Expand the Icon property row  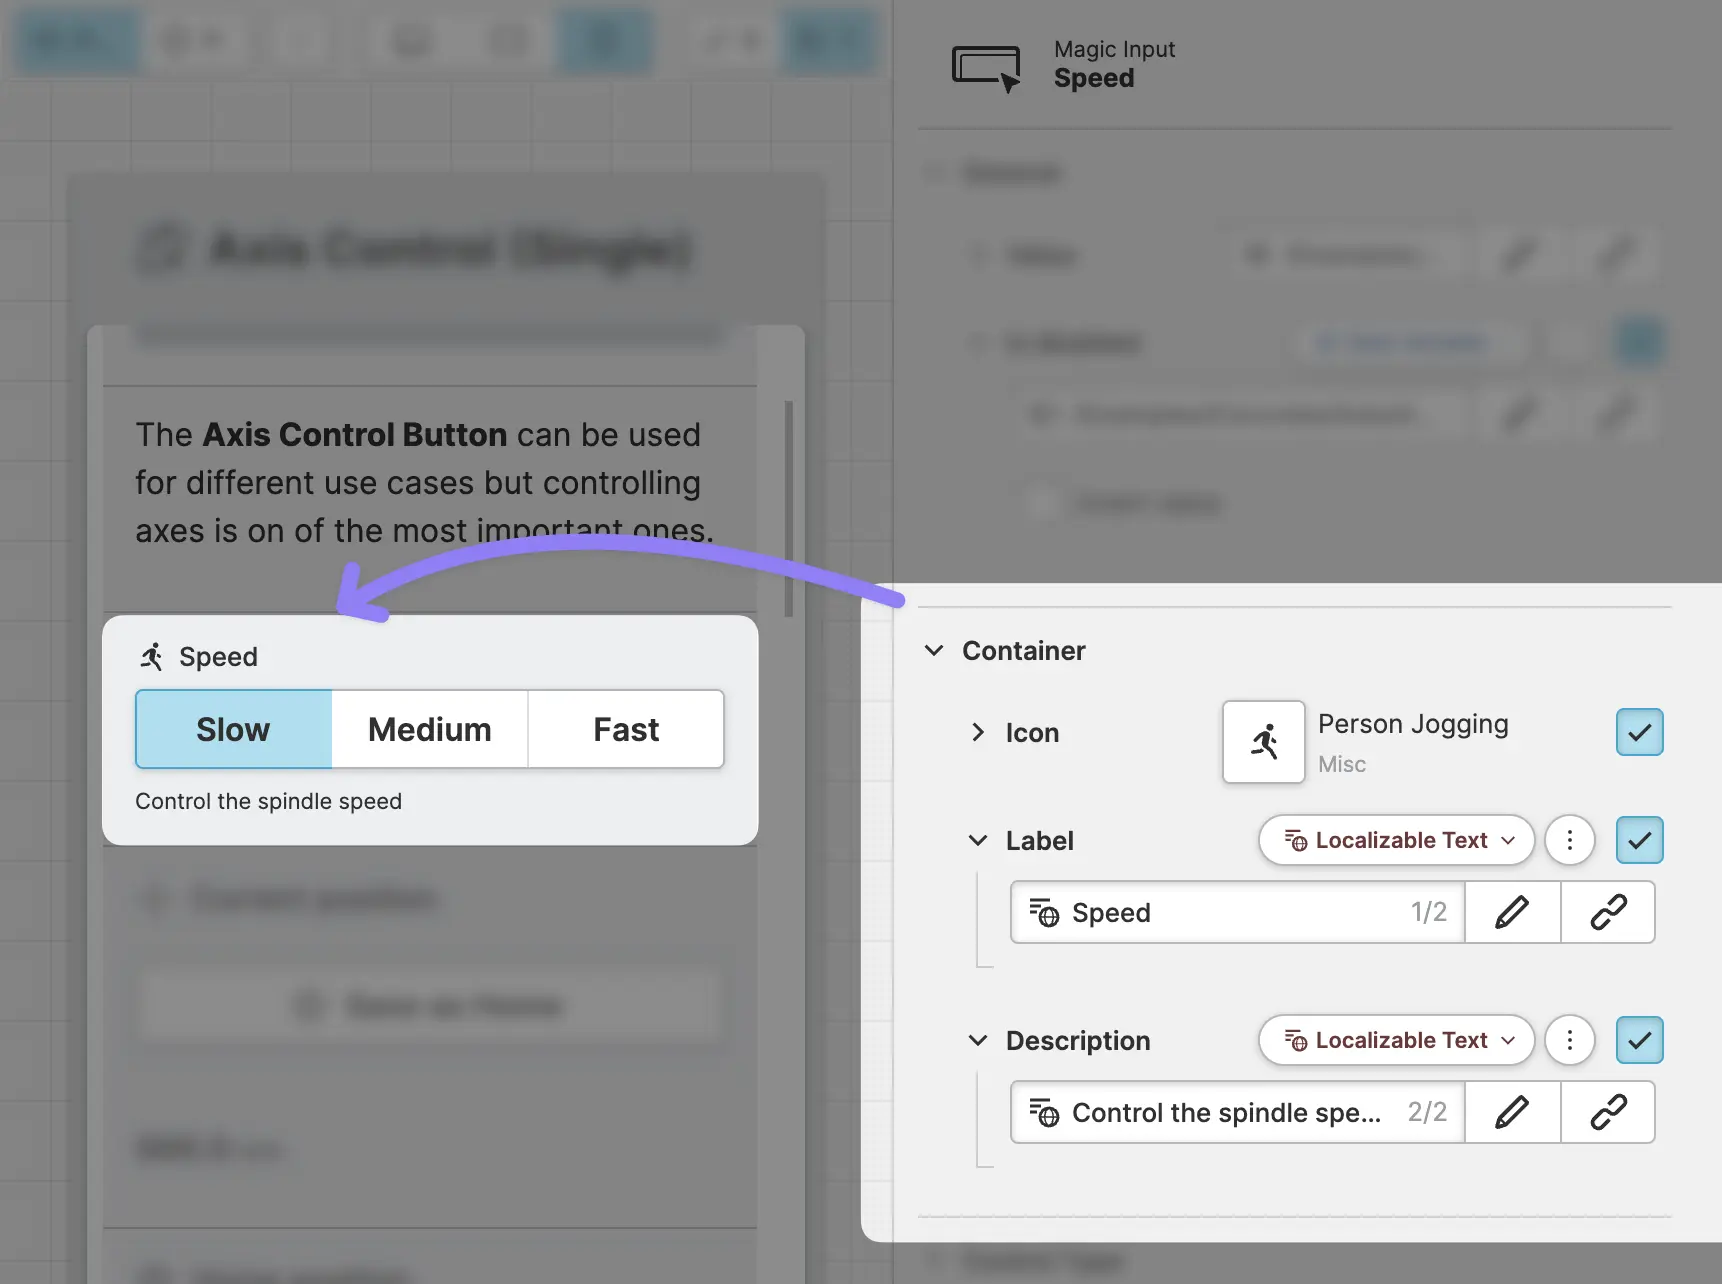978,733
